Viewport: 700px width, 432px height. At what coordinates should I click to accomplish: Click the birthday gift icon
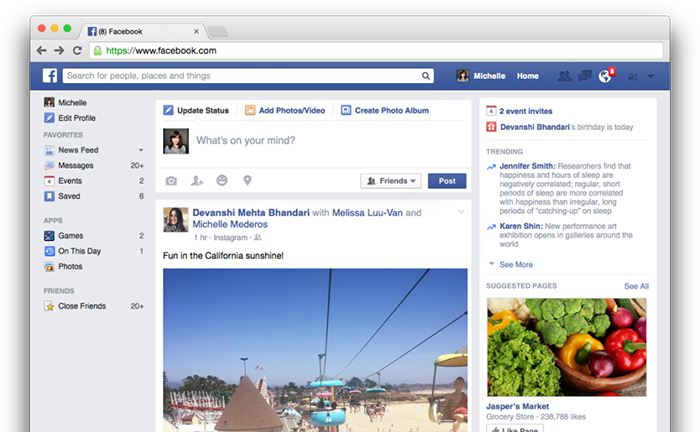[491, 127]
